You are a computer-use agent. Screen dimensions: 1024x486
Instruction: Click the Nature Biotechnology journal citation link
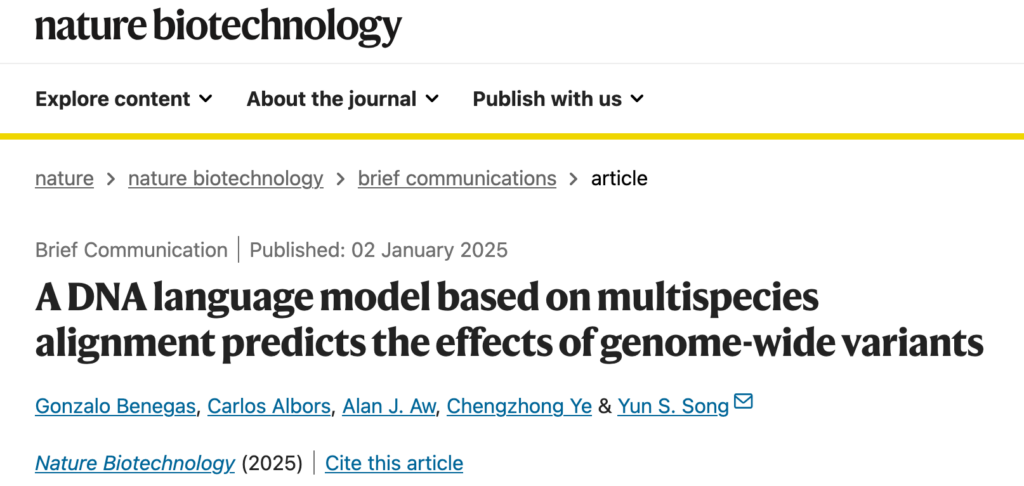click(x=135, y=463)
